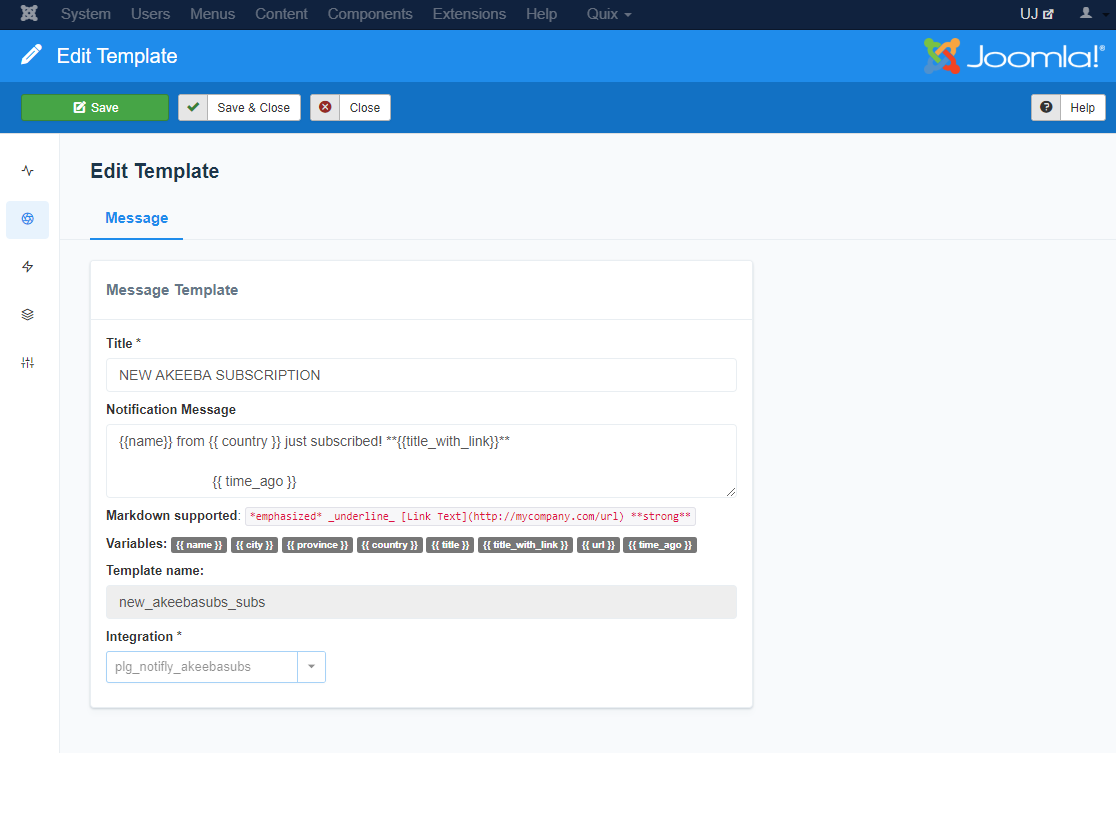Click the Integration field label
This screenshot has width=1116, height=826.
point(144,637)
